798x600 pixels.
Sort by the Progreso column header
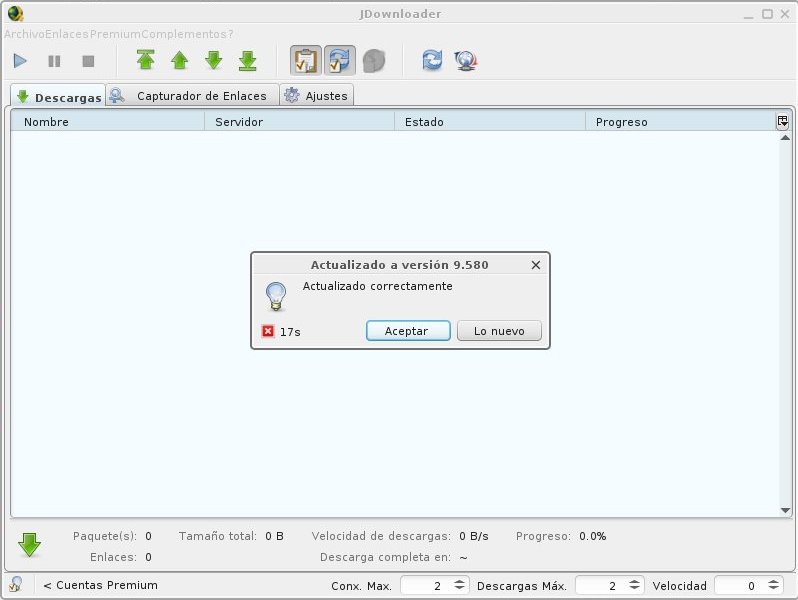click(x=680, y=122)
